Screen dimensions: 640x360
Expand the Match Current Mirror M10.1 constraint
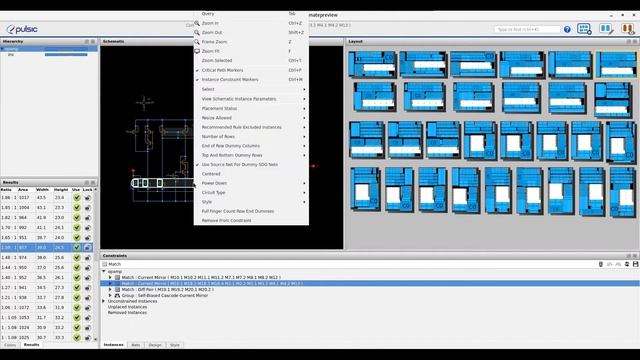(110, 278)
